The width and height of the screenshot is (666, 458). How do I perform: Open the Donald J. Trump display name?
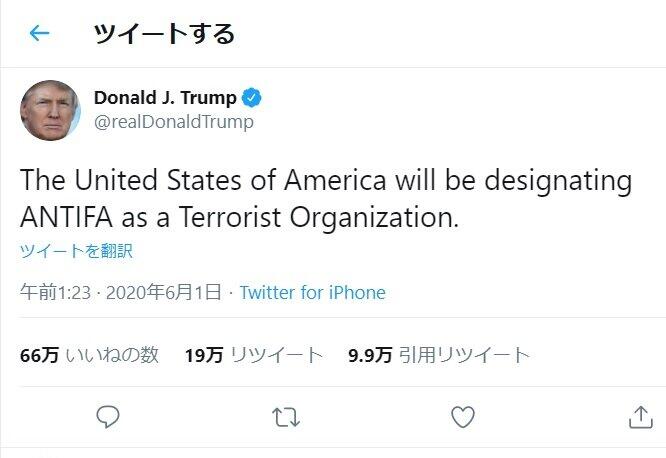coord(165,98)
